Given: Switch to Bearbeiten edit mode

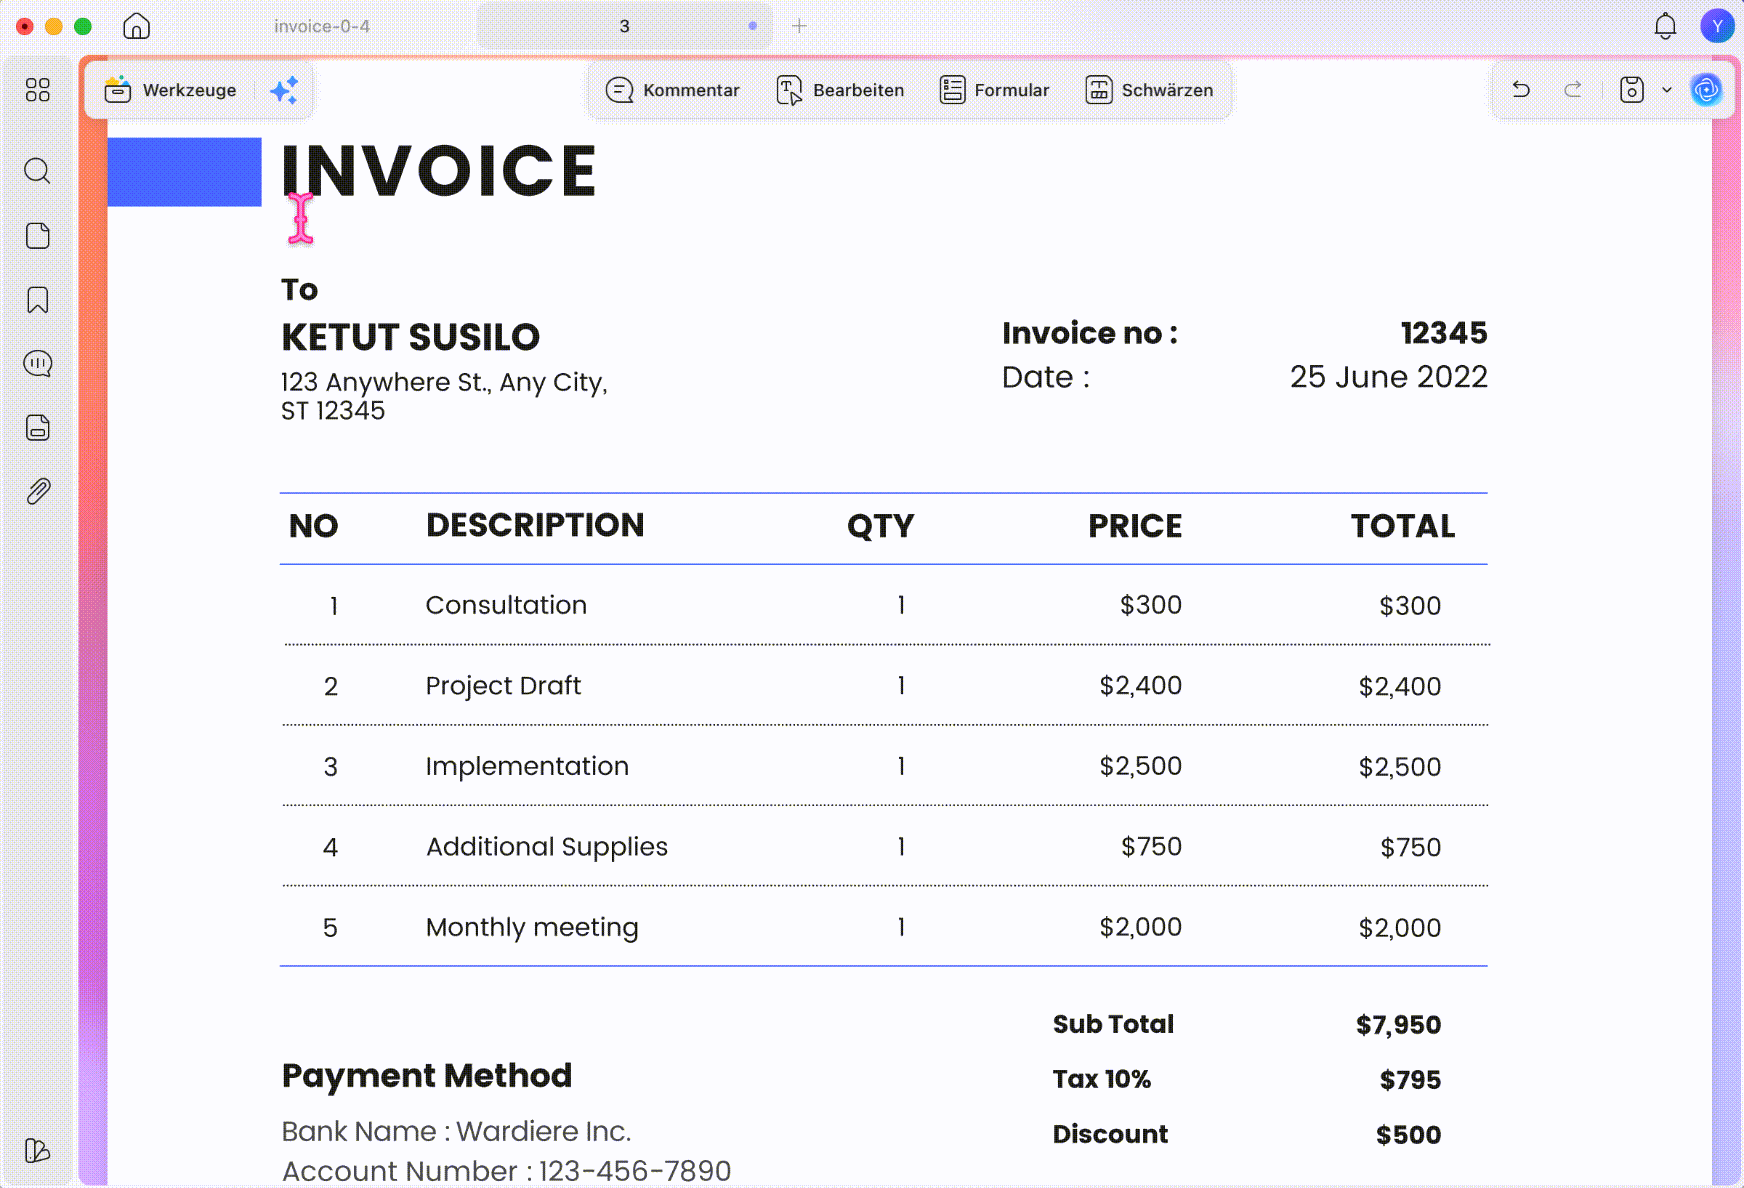Looking at the screenshot, I should (840, 90).
